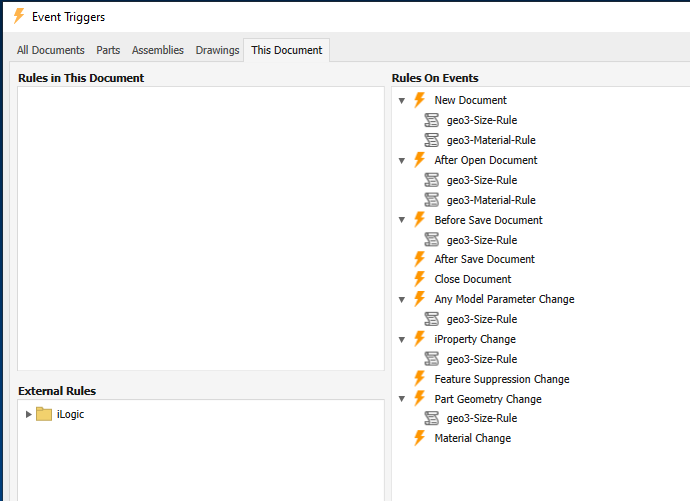The width and height of the screenshot is (690, 501).
Task: Open the Parts tab
Action: coord(108,50)
